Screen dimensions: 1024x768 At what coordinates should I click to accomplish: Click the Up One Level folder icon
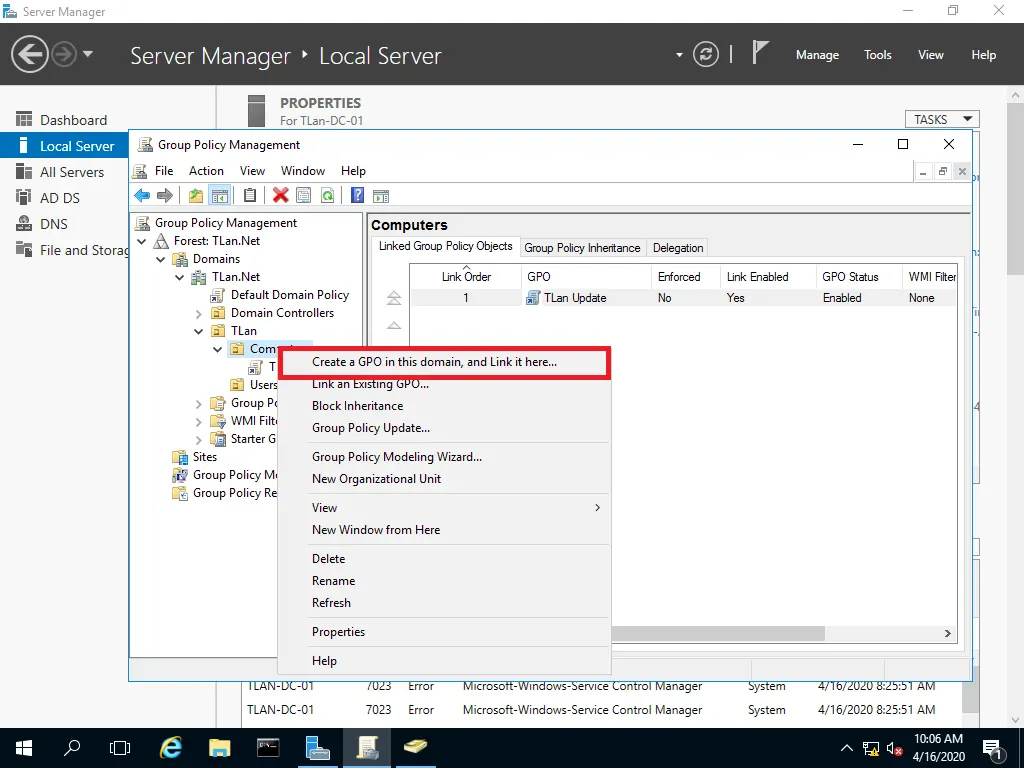pyautogui.click(x=195, y=195)
